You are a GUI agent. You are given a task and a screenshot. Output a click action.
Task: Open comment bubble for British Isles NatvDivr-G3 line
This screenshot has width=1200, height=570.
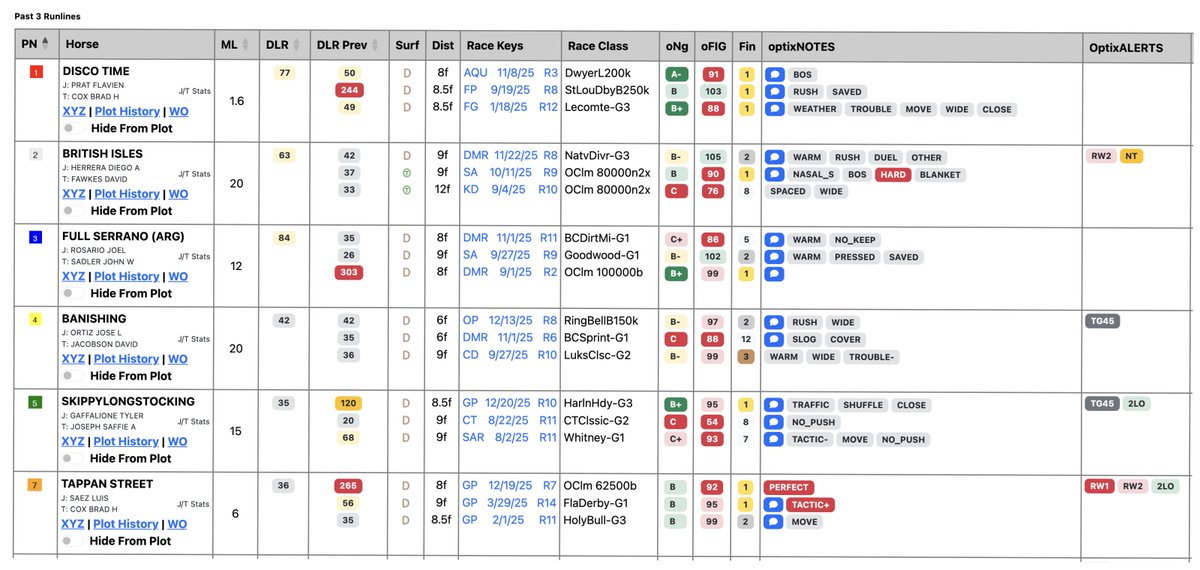(x=774, y=157)
